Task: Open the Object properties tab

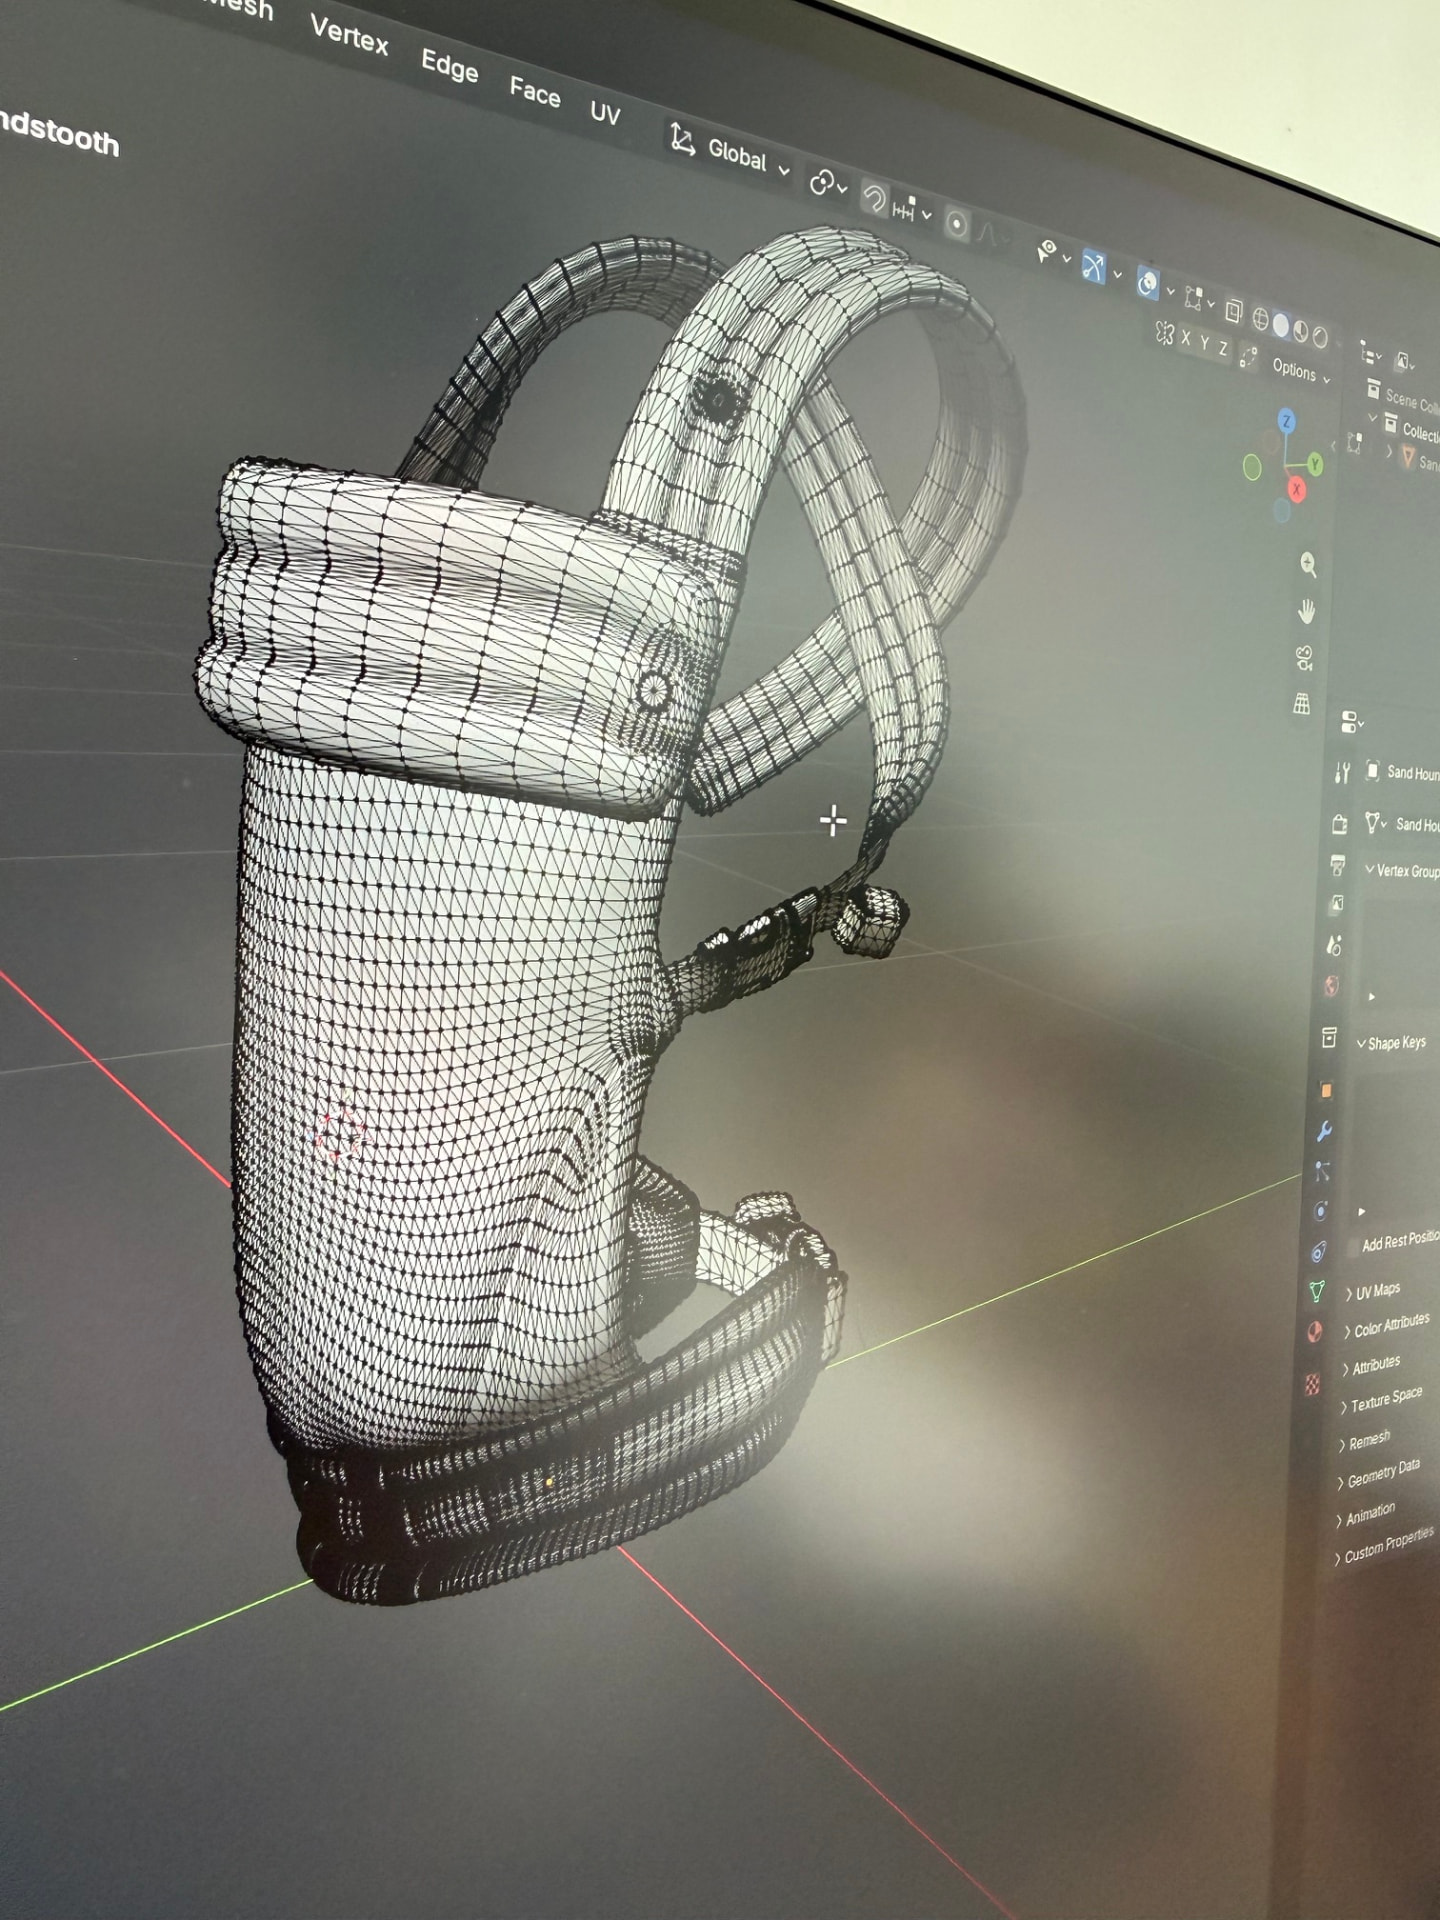Action: click(1326, 1090)
